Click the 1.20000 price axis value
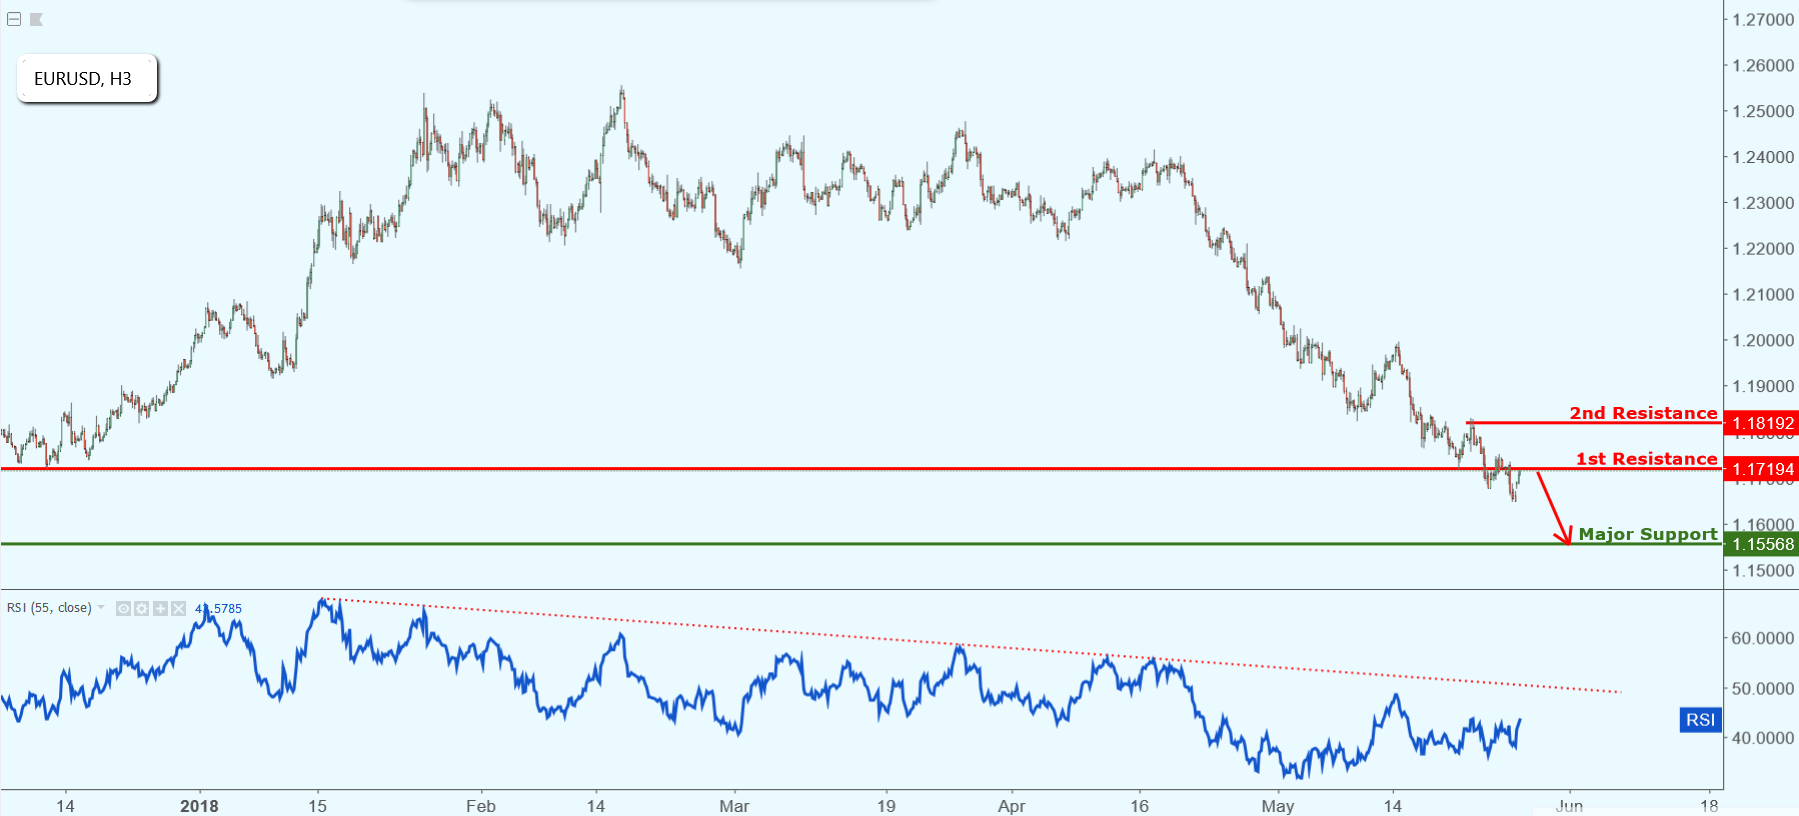The width and height of the screenshot is (1799, 816). pos(1763,340)
